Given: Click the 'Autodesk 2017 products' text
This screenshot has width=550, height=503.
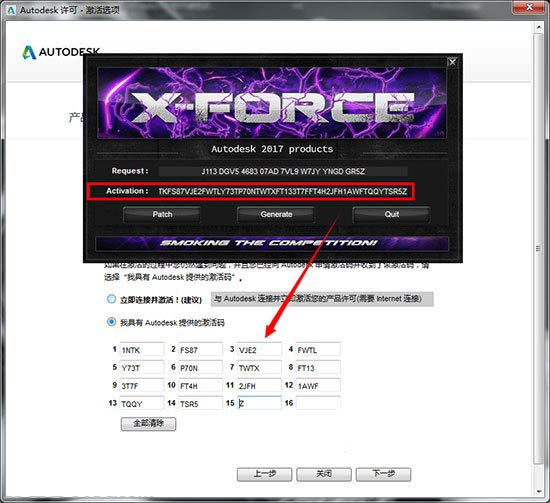Looking at the screenshot, I should 272,149.
